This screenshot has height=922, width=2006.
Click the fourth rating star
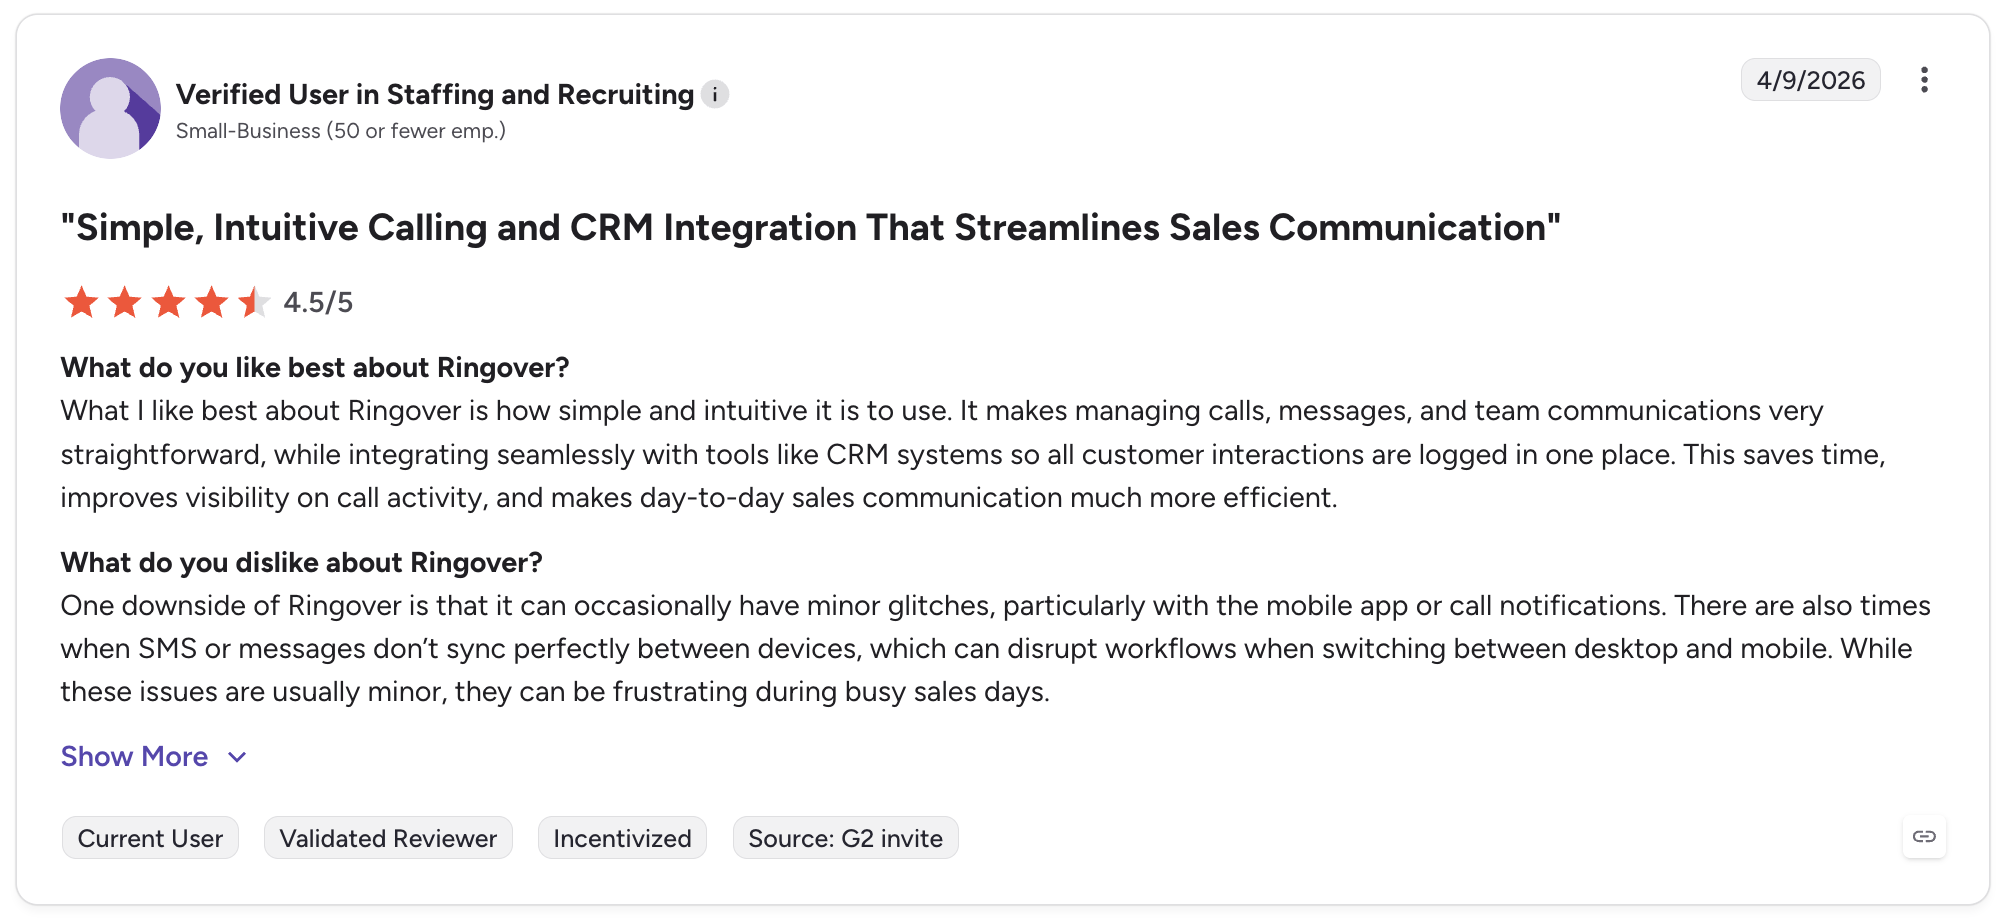pos(211,302)
